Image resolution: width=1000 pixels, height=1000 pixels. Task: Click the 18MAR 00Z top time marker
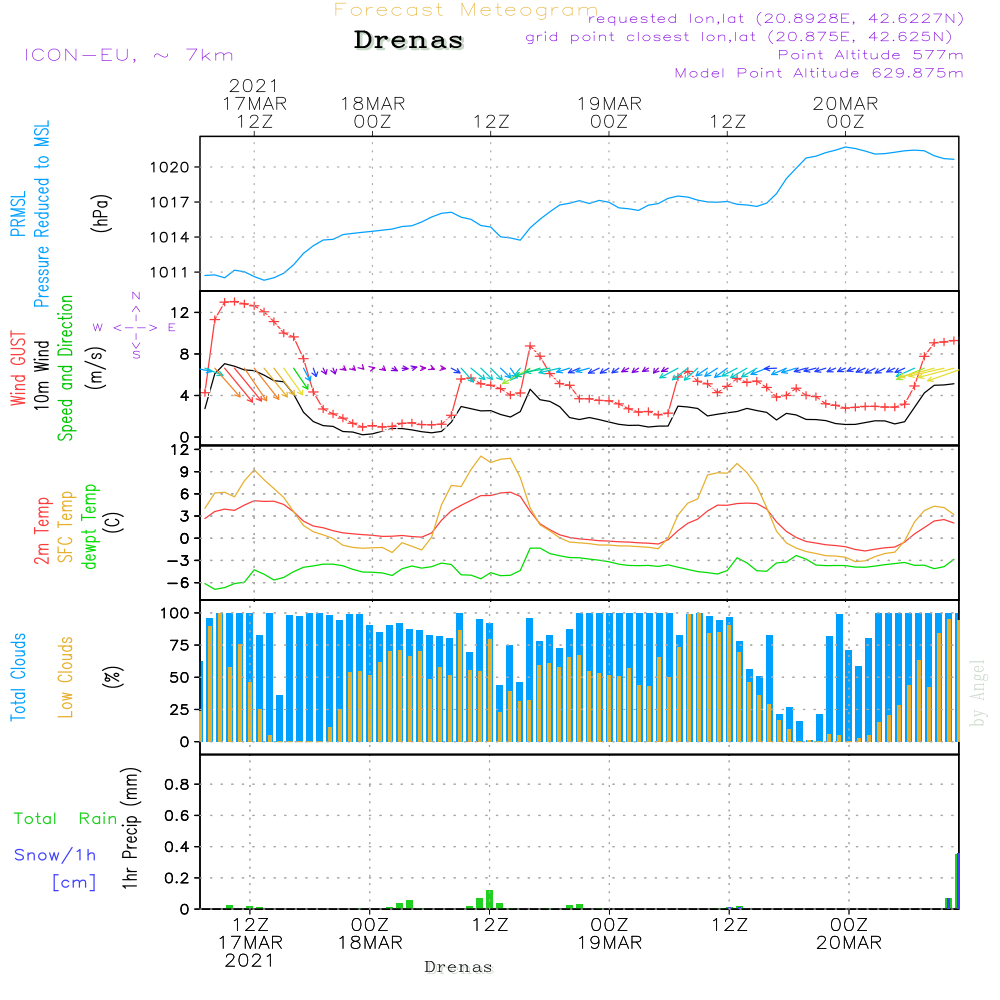[372, 112]
